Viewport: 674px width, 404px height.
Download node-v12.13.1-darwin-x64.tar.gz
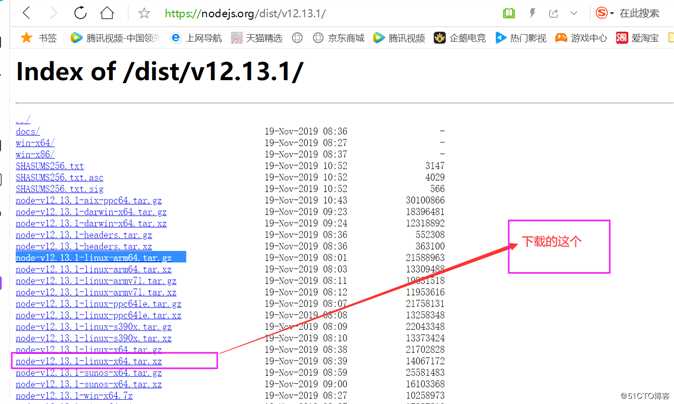tap(91, 212)
